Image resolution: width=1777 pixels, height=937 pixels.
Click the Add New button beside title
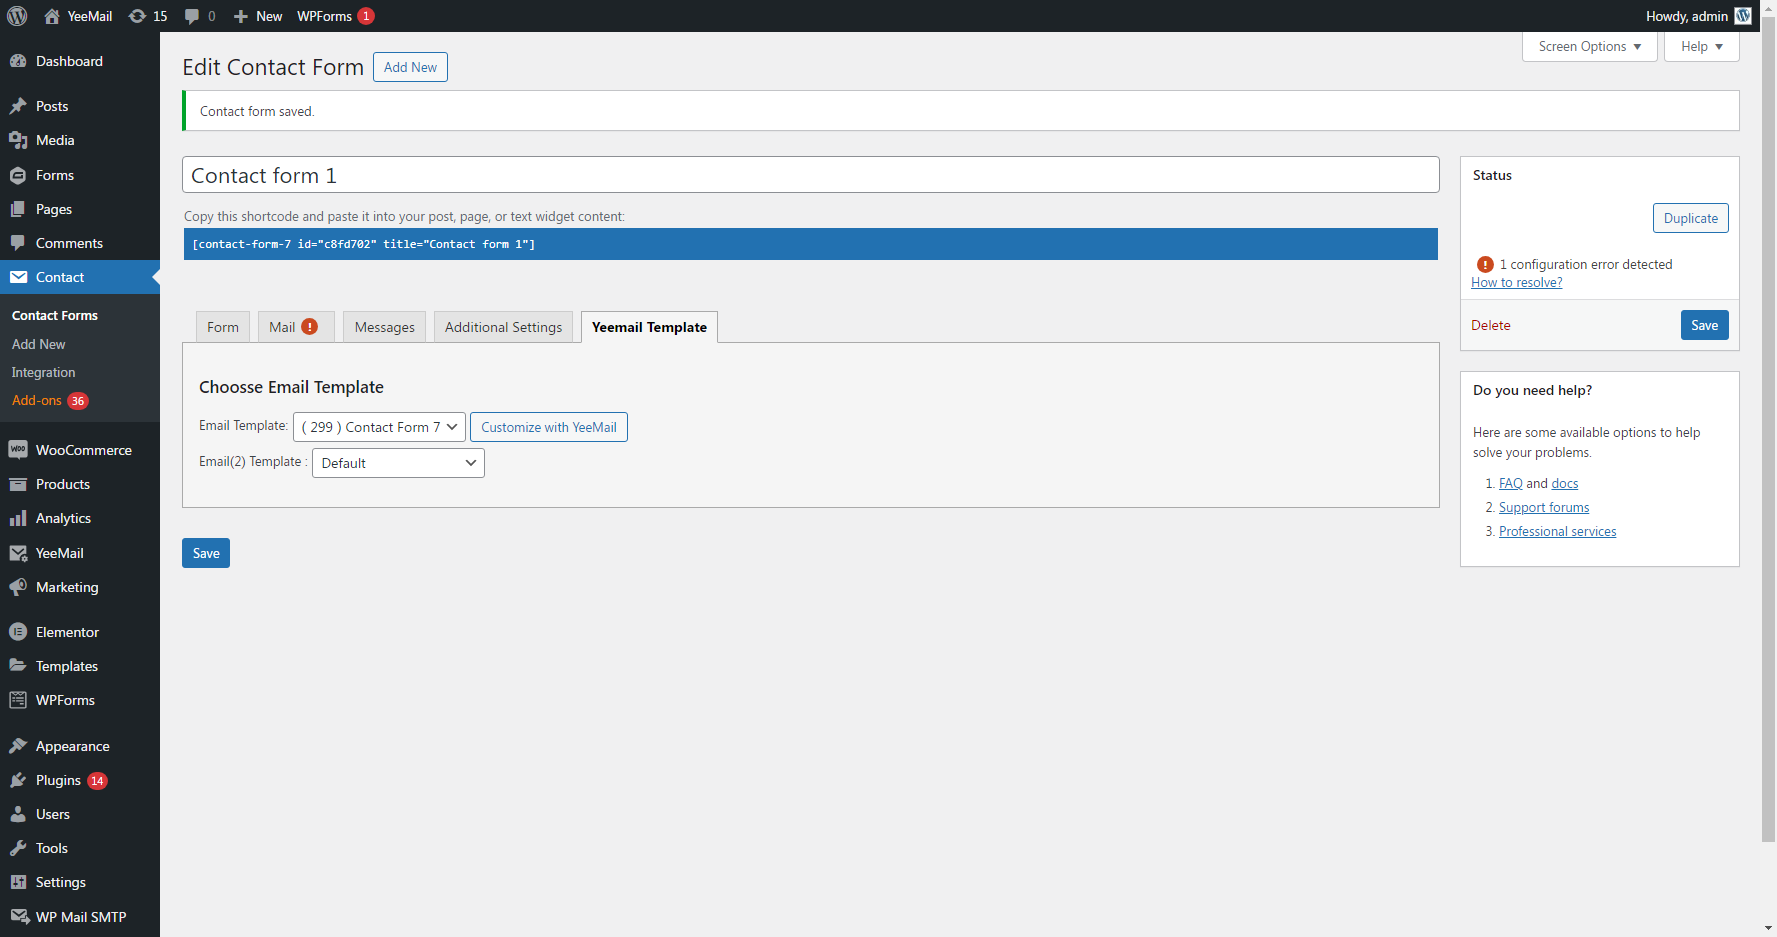point(410,67)
